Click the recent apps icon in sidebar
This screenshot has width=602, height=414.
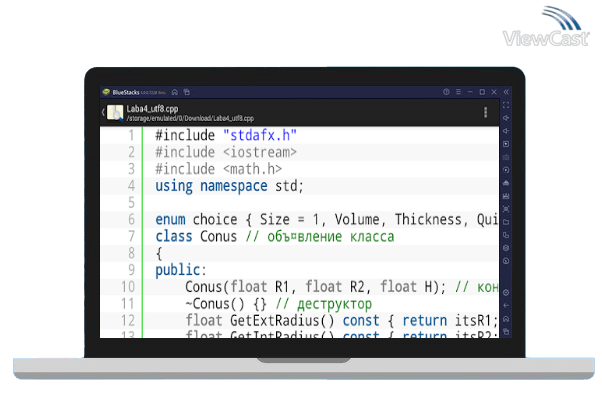(506, 332)
